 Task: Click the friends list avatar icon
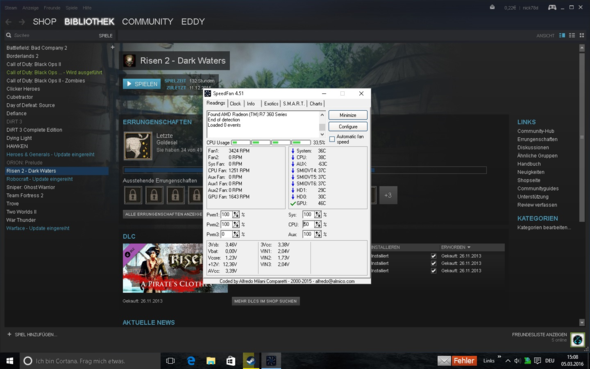pyautogui.click(x=577, y=340)
